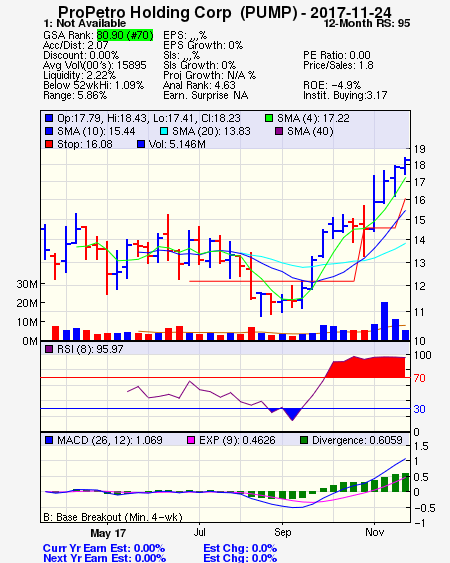
Task: Click the 30M volume axis label
Action: (27, 284)
